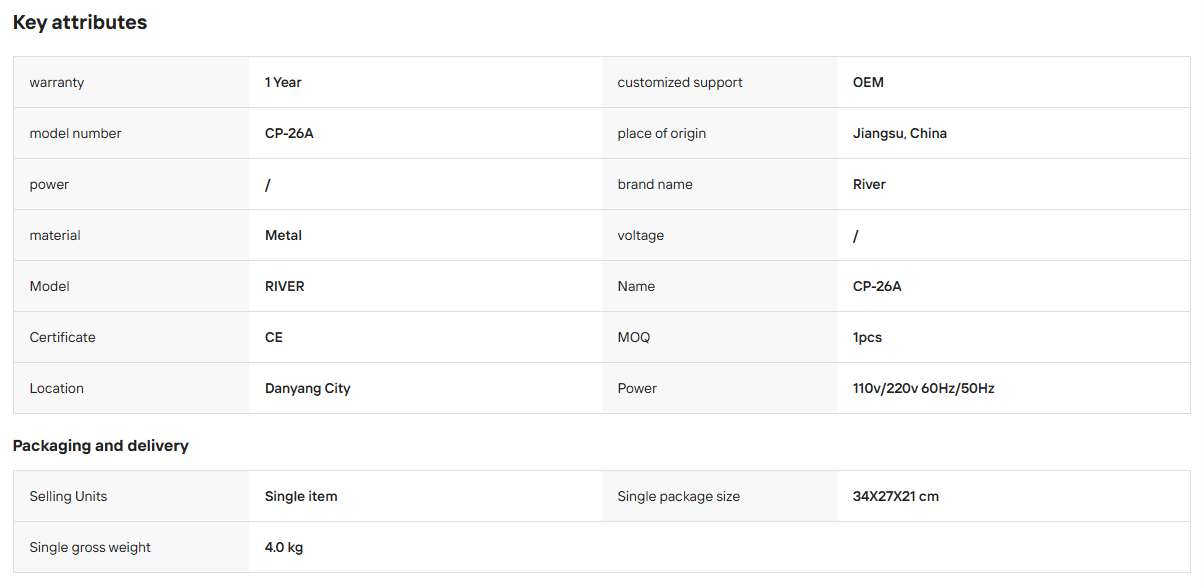Screen dimensions: 1204x586
Task: Select the Location value Danyang City
Action: point(308,388)
